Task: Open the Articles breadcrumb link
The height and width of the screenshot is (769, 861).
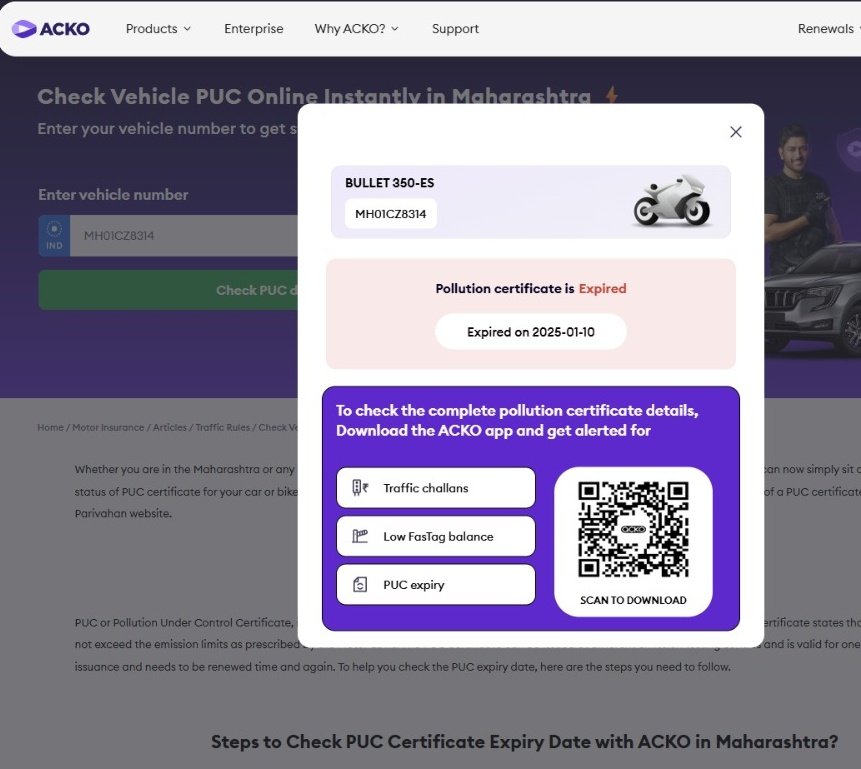Action: click(170, 427)
